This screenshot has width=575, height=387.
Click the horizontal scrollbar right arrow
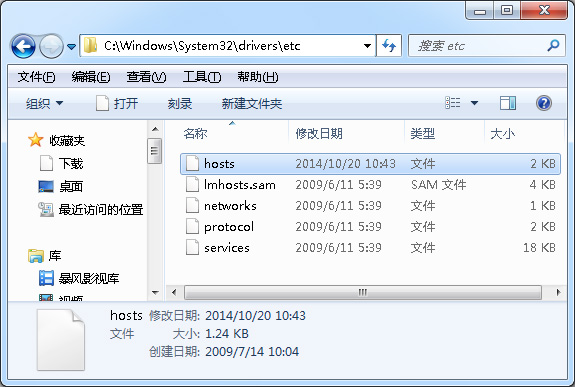pos(558,292)
